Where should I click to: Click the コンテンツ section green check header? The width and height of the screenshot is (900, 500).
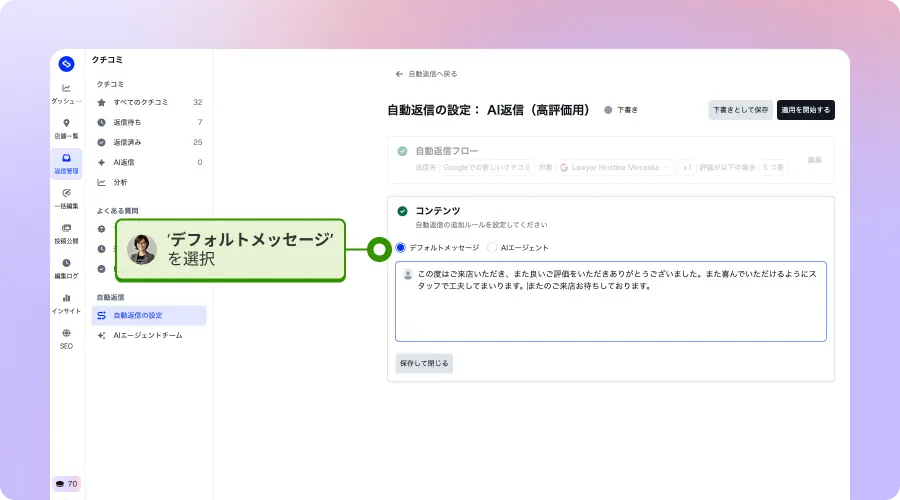pos(402,211)
